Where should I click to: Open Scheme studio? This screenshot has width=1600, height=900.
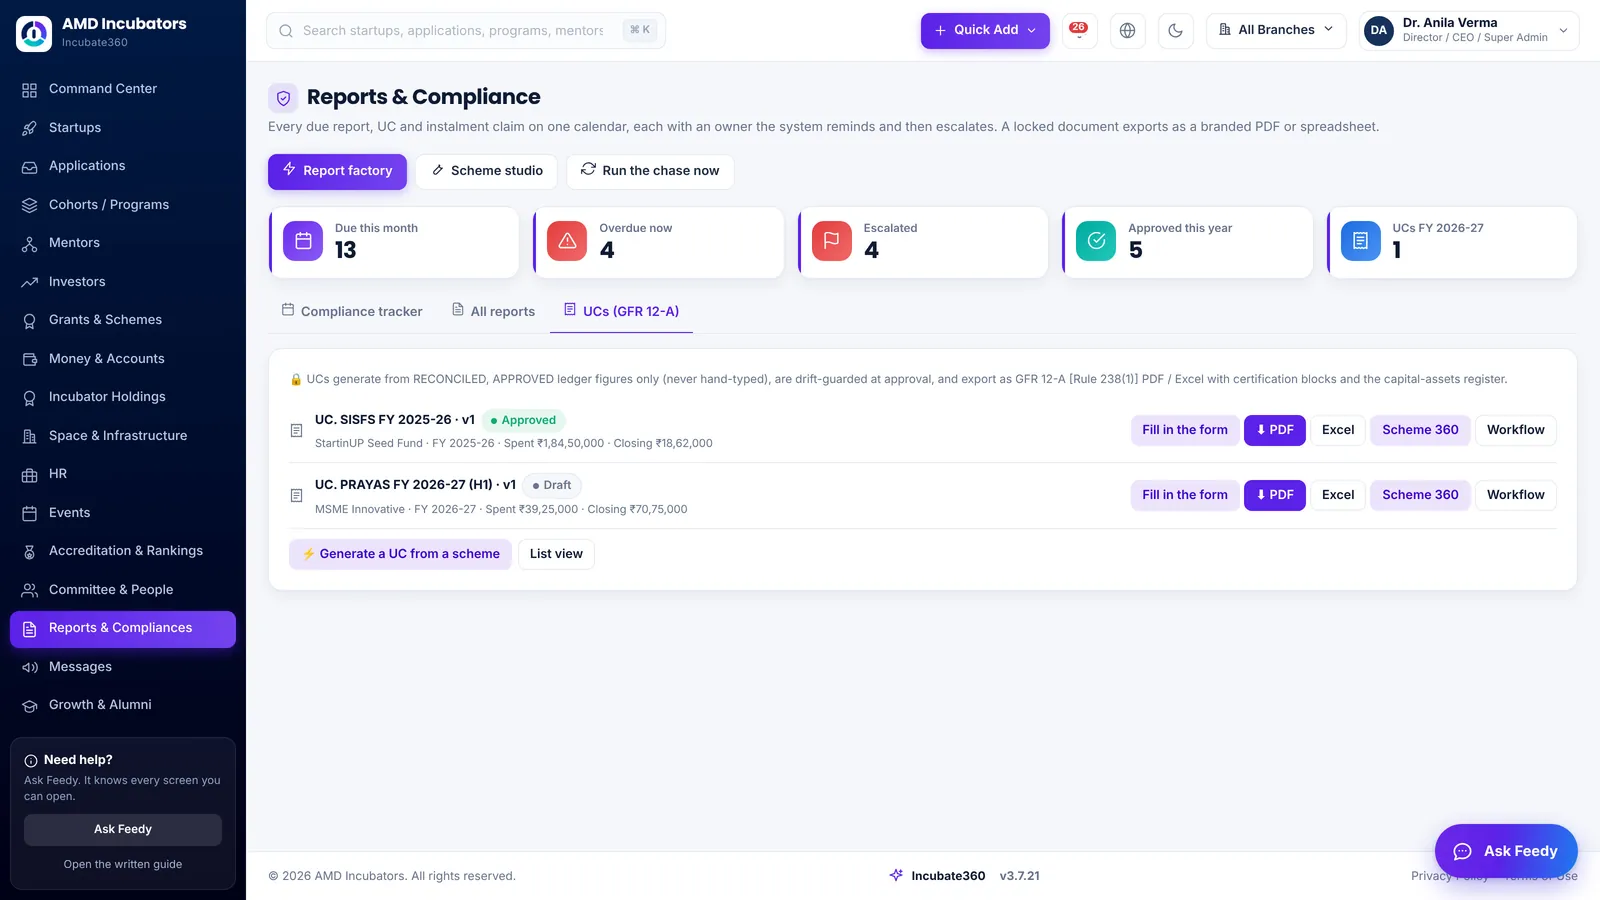point(487,171)
